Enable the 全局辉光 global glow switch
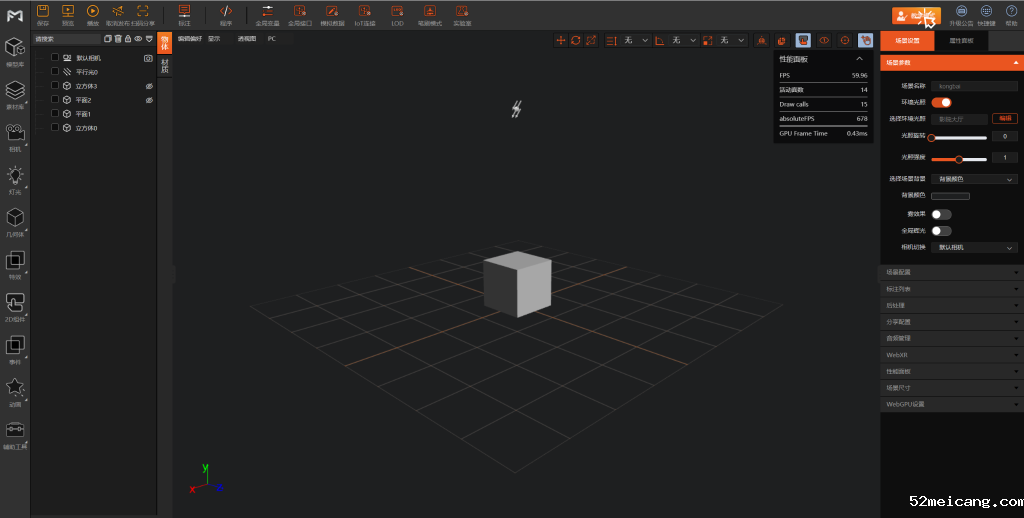This screenshot has width=1024, height=518. click(941, 230)
